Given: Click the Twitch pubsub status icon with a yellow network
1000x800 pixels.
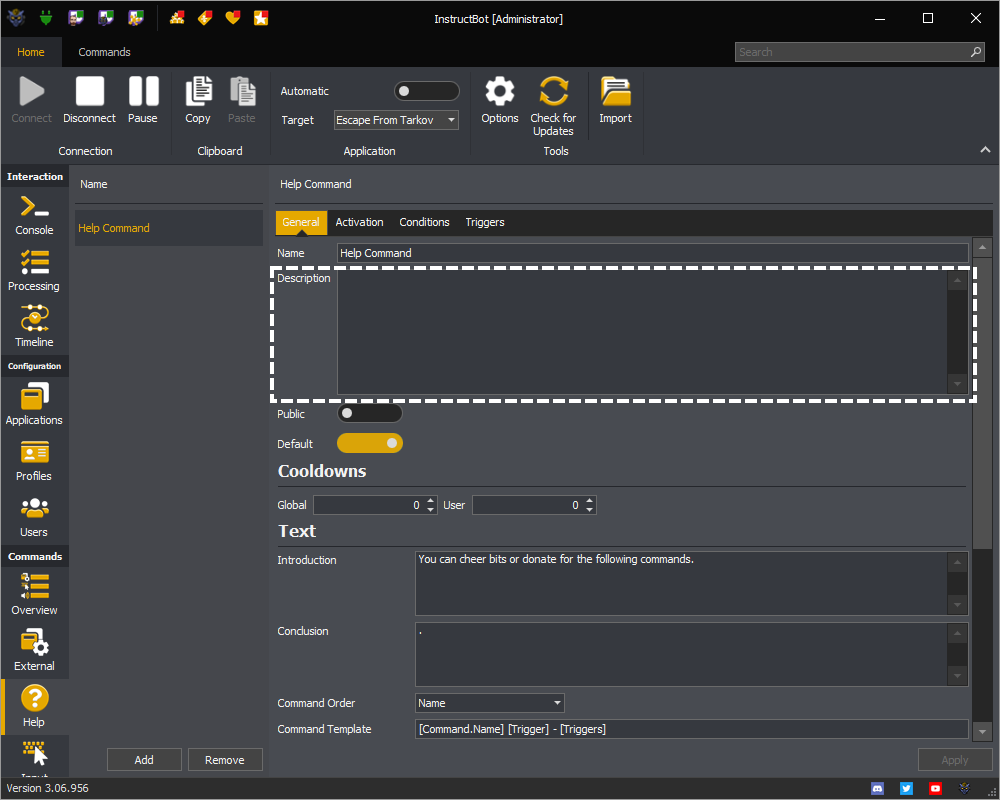Looking at the screenshot, I should click(x=135, y=18).
